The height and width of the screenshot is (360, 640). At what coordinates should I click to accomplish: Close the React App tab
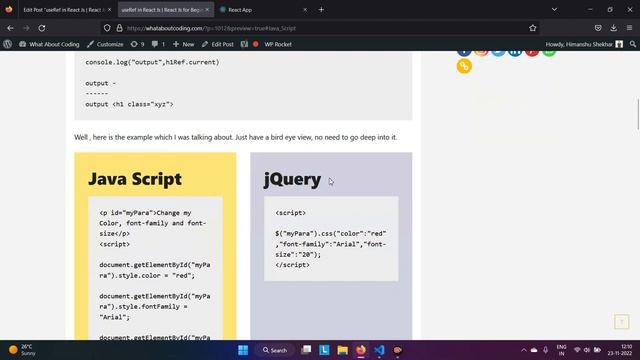305,10
